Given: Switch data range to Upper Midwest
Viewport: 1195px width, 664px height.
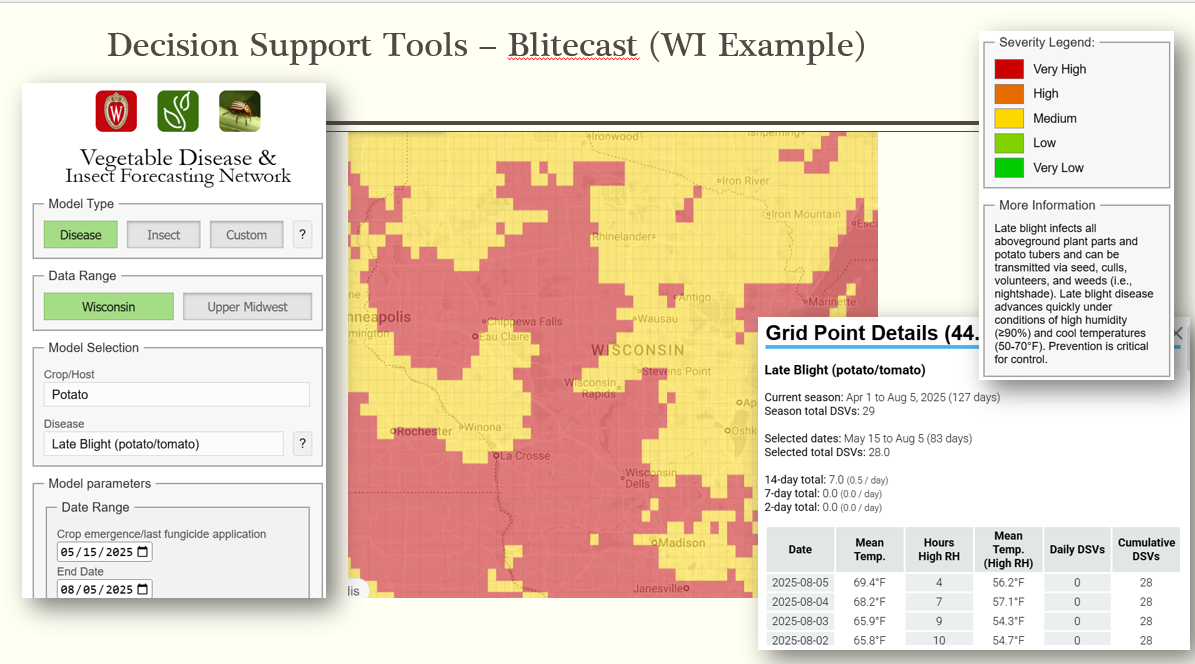Looking at the screenshot, I should point(247,307).
